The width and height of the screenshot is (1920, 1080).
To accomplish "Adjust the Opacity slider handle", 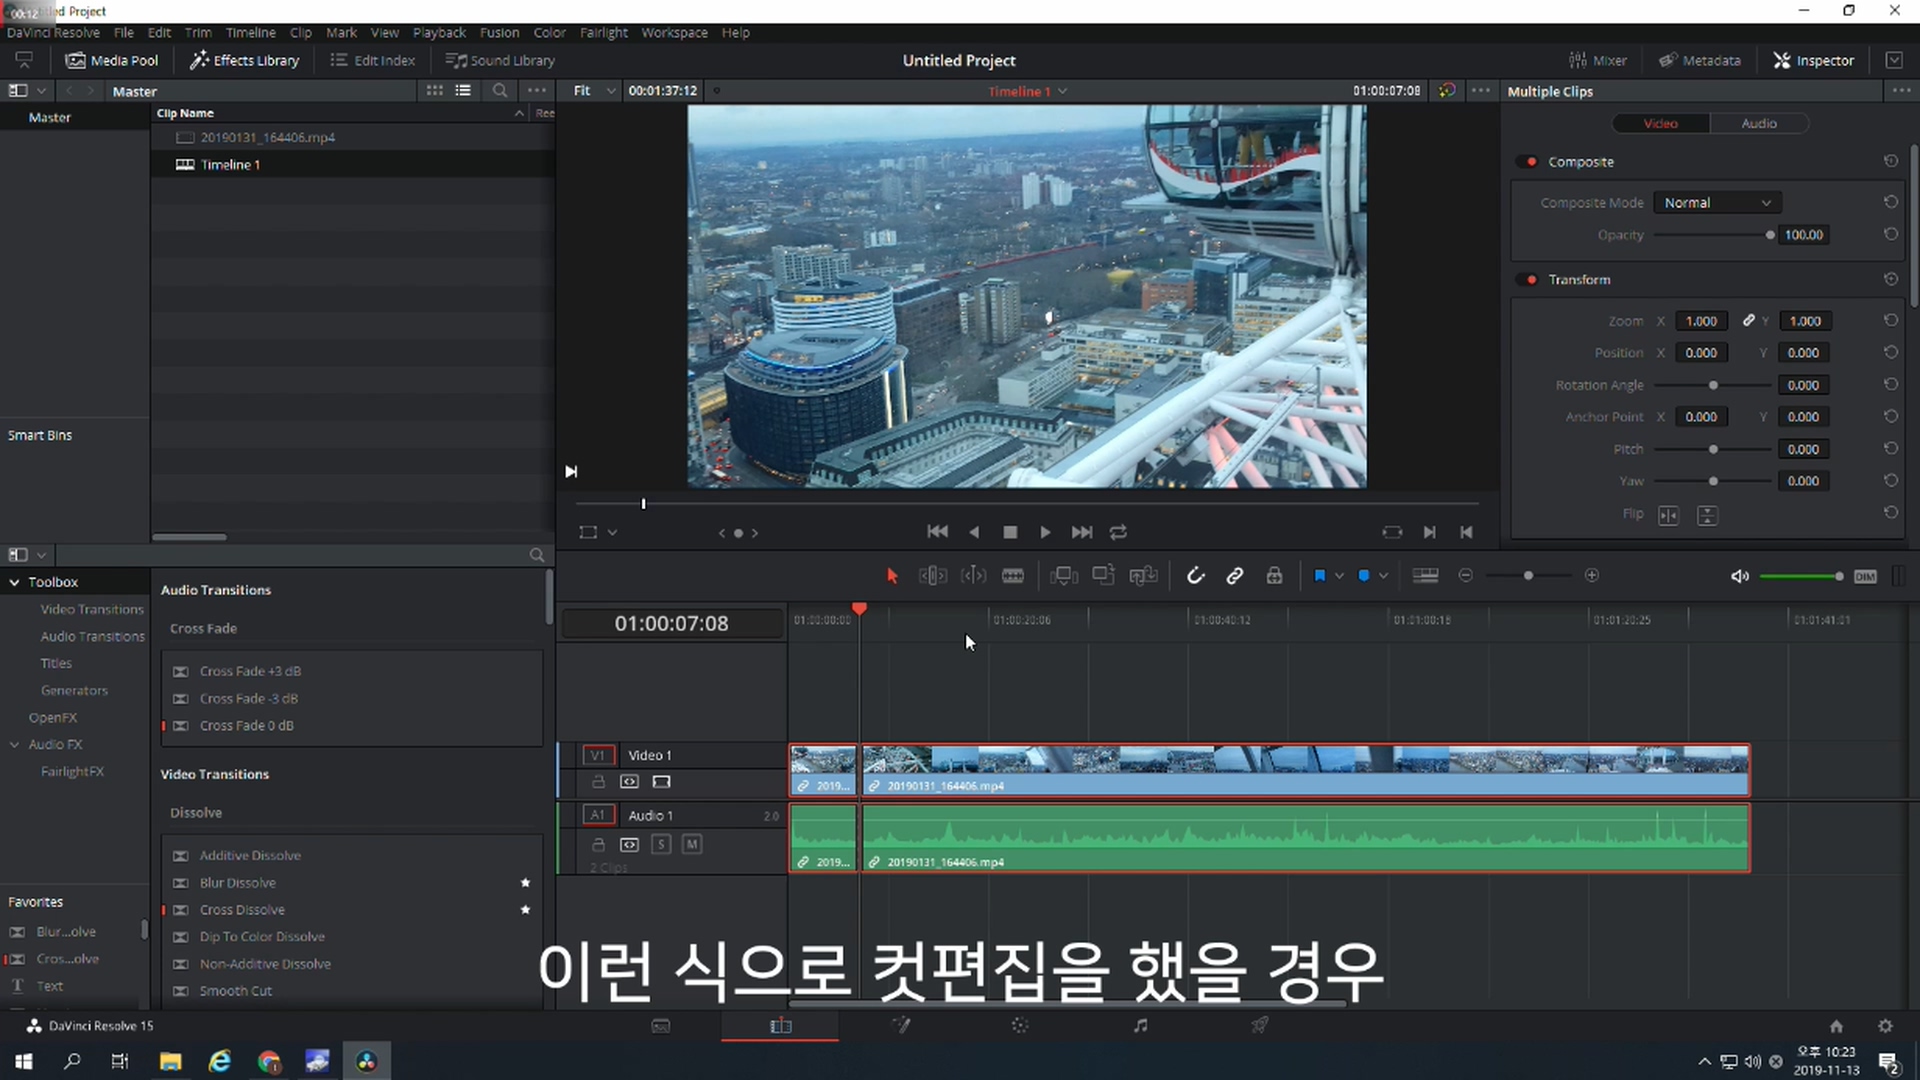I will (x=1769, y=235).
